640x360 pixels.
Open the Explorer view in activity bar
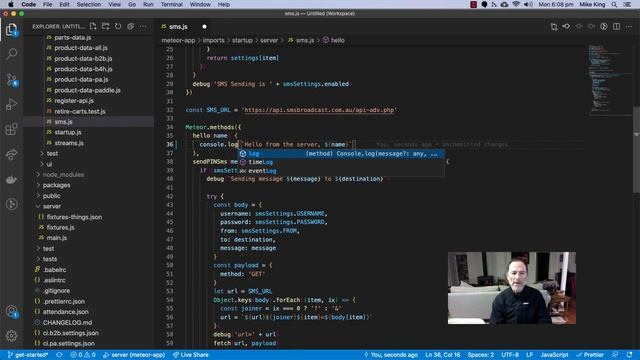point(11,29)
